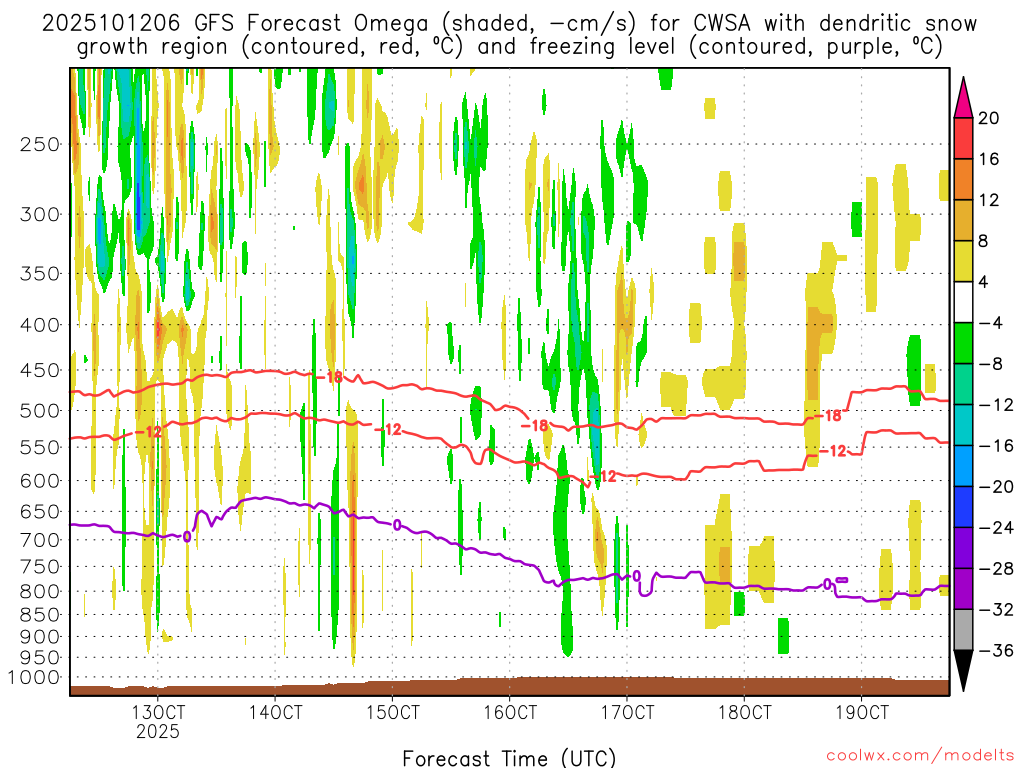The image size is (1024, 768).
Task: Click the coolwx.com/modelts link text
Action: 920,756
